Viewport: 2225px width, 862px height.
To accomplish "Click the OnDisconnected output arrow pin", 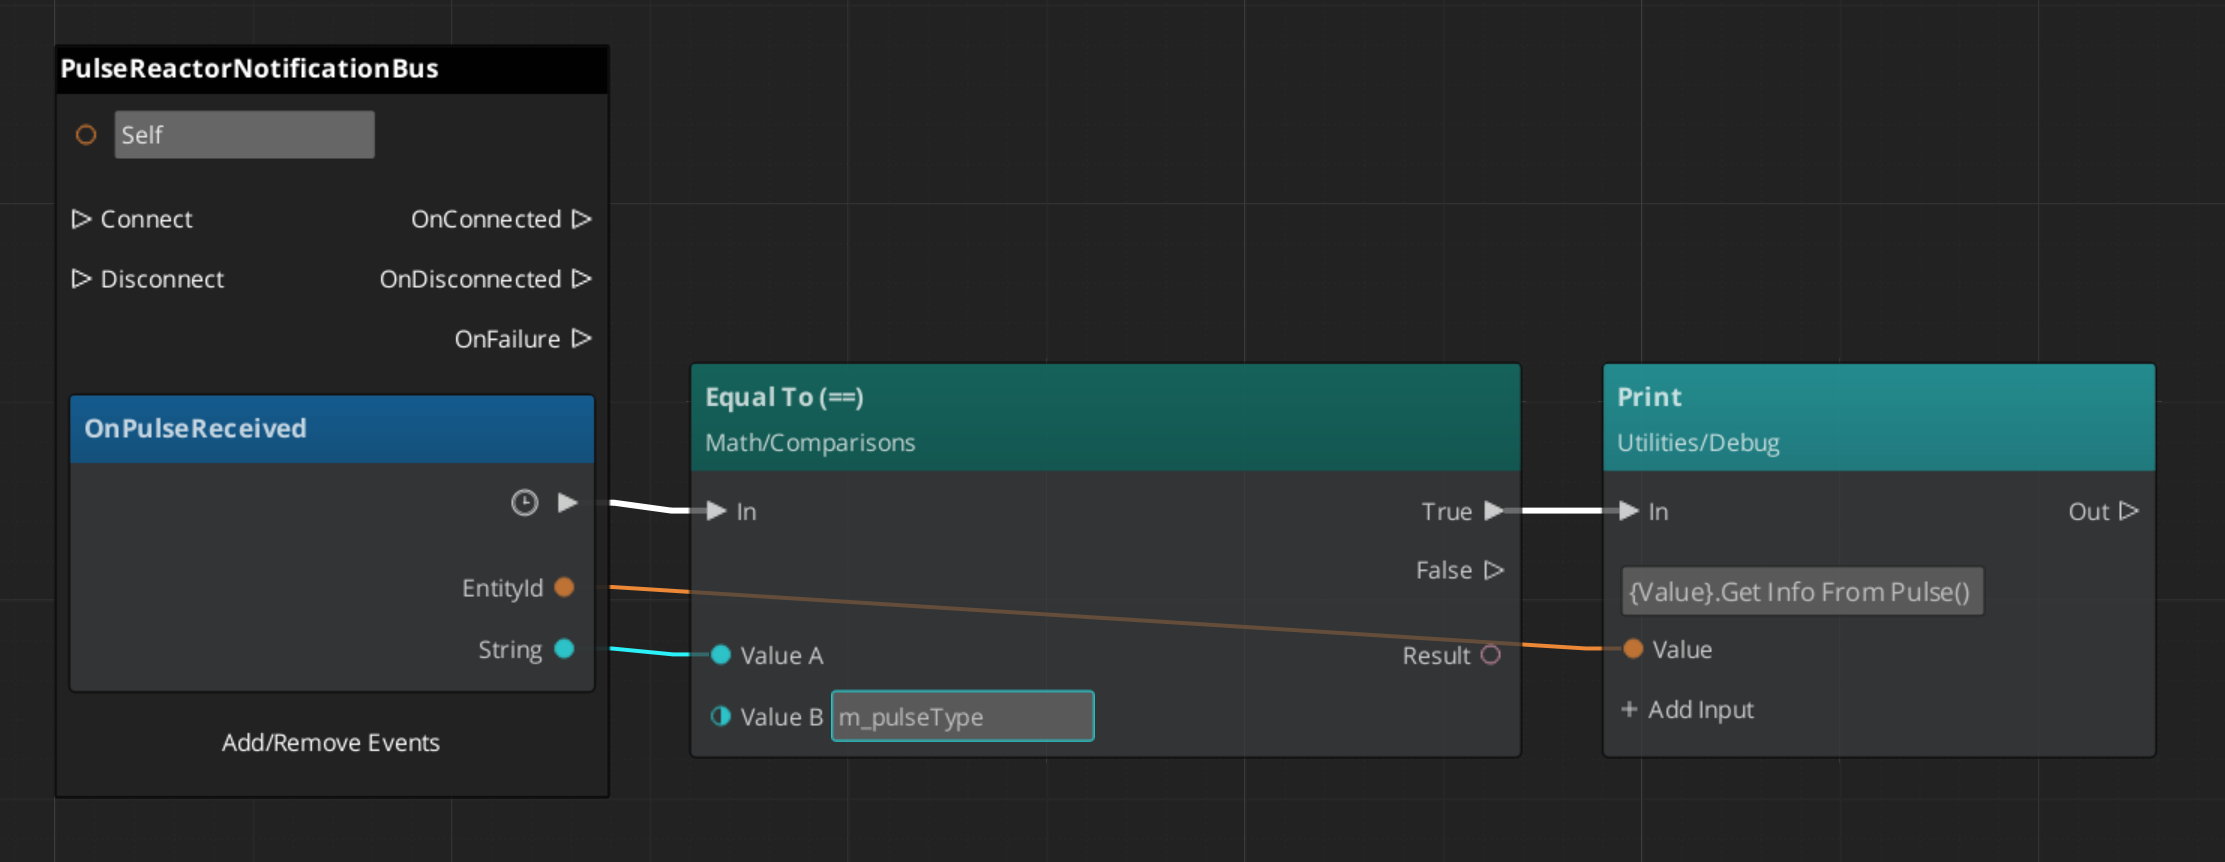I will pos(582,279).
